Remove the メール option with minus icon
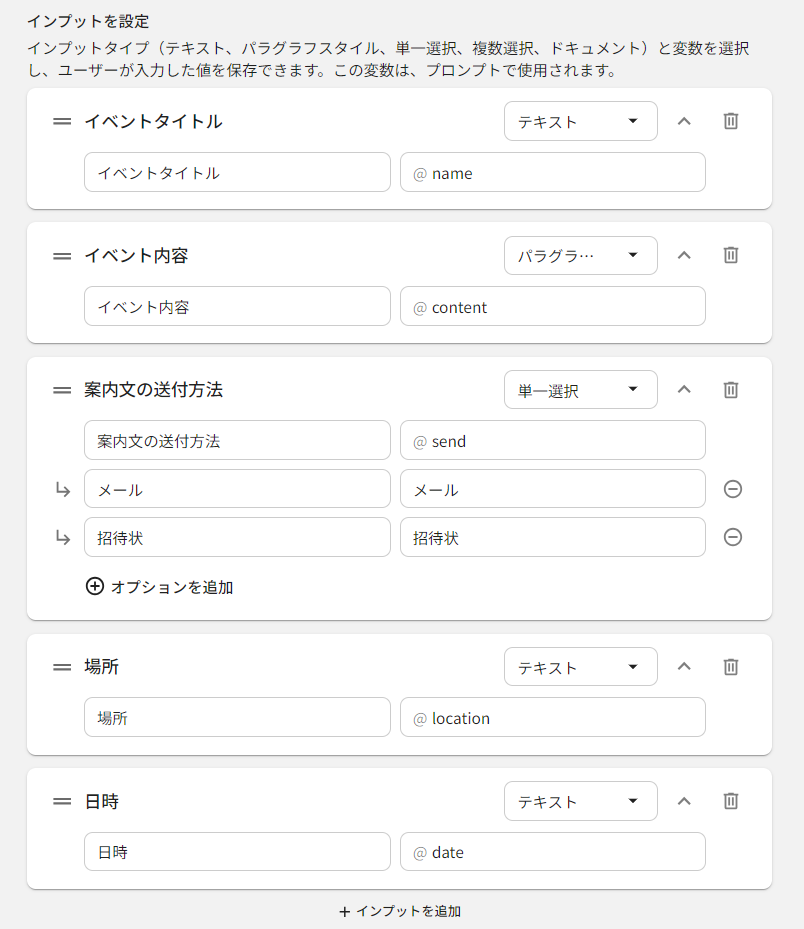Image resolution: width=804 pixels, height=929 pixels. (x=732, y=489)
